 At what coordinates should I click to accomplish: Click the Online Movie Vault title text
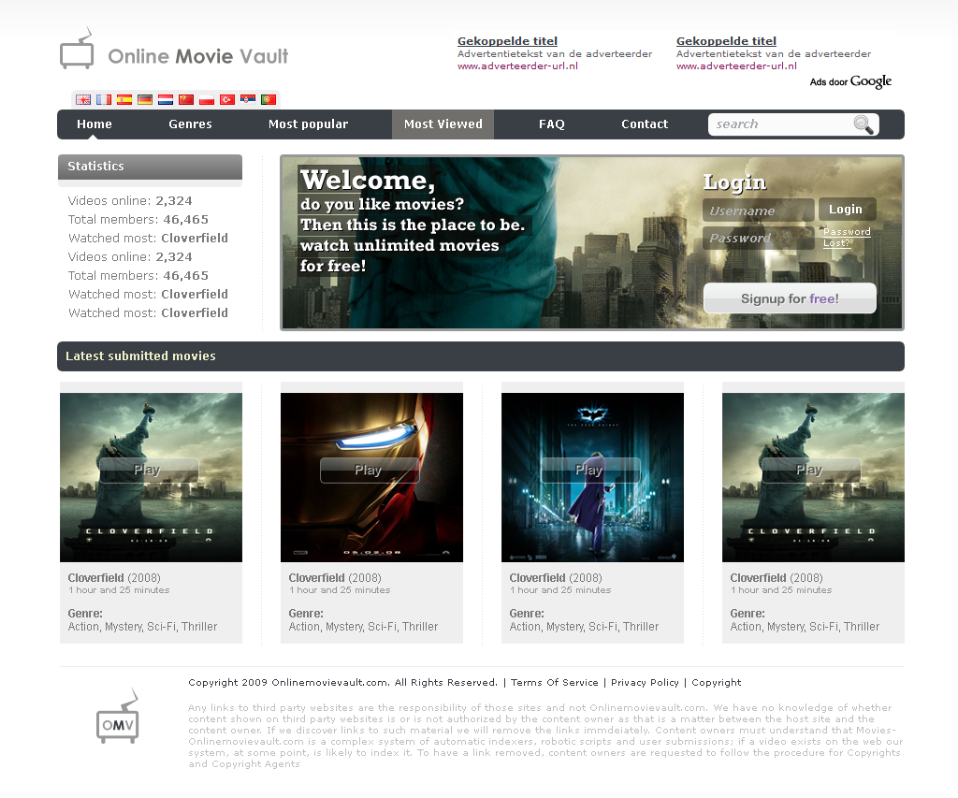(x=198, y=56)
